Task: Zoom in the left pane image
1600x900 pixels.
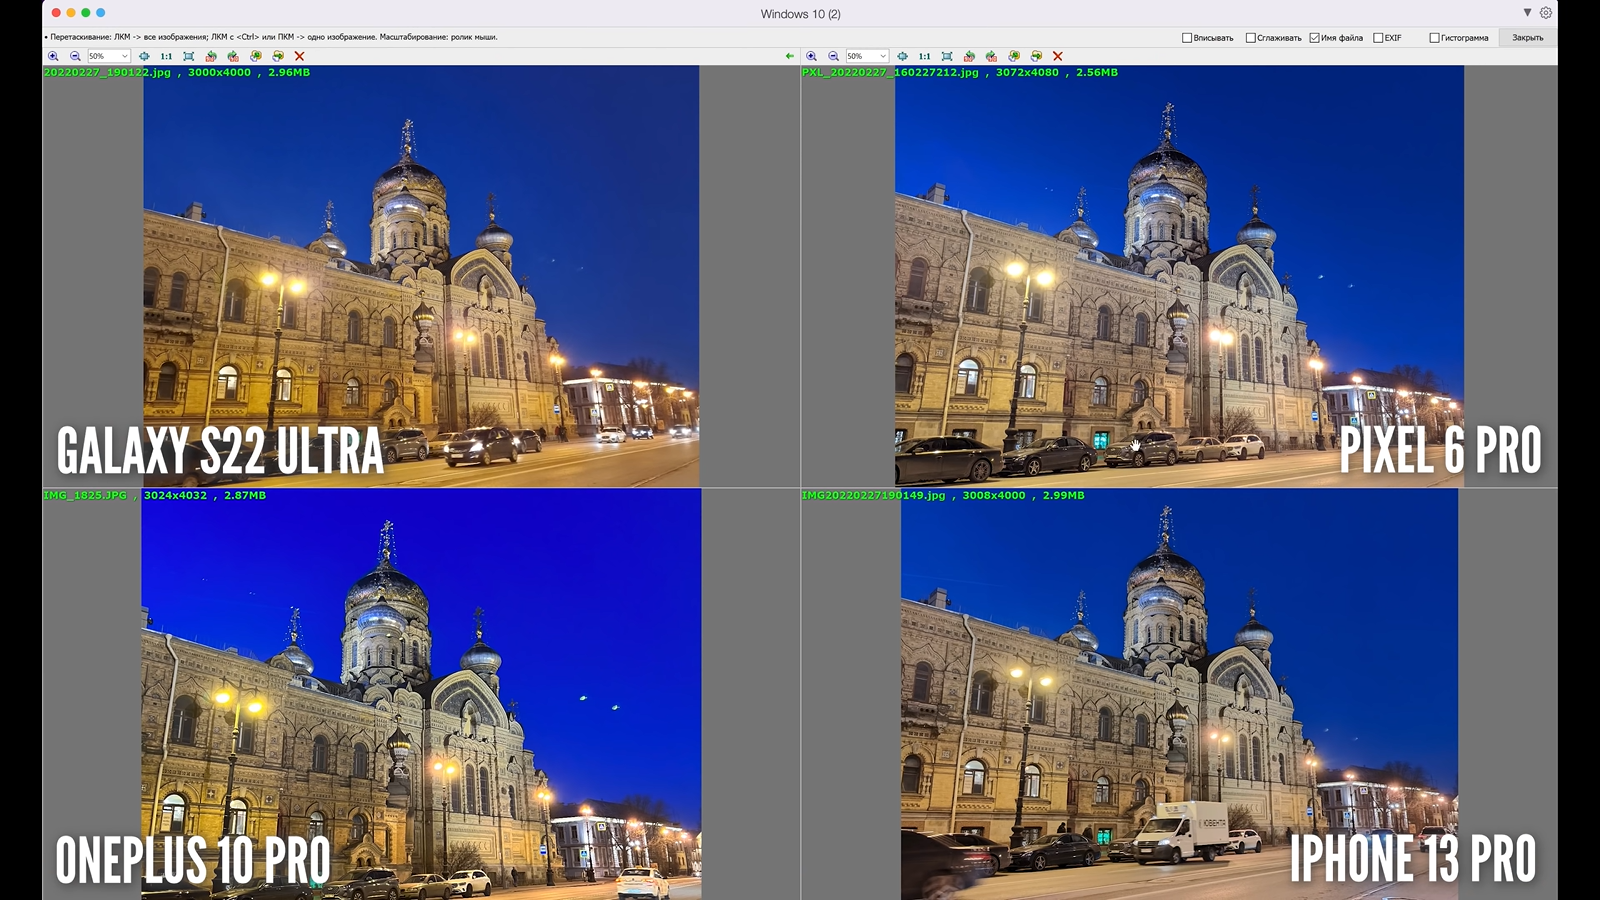Action: (x=53, y=56)
